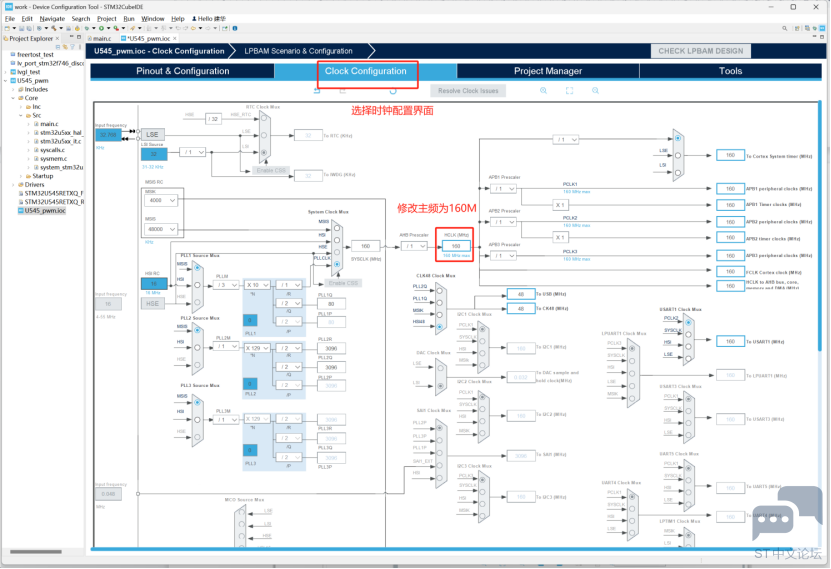This screenshot has height=569, width=831.
Task: Click the RTC mux Enable CSS button
Action: 271,171
